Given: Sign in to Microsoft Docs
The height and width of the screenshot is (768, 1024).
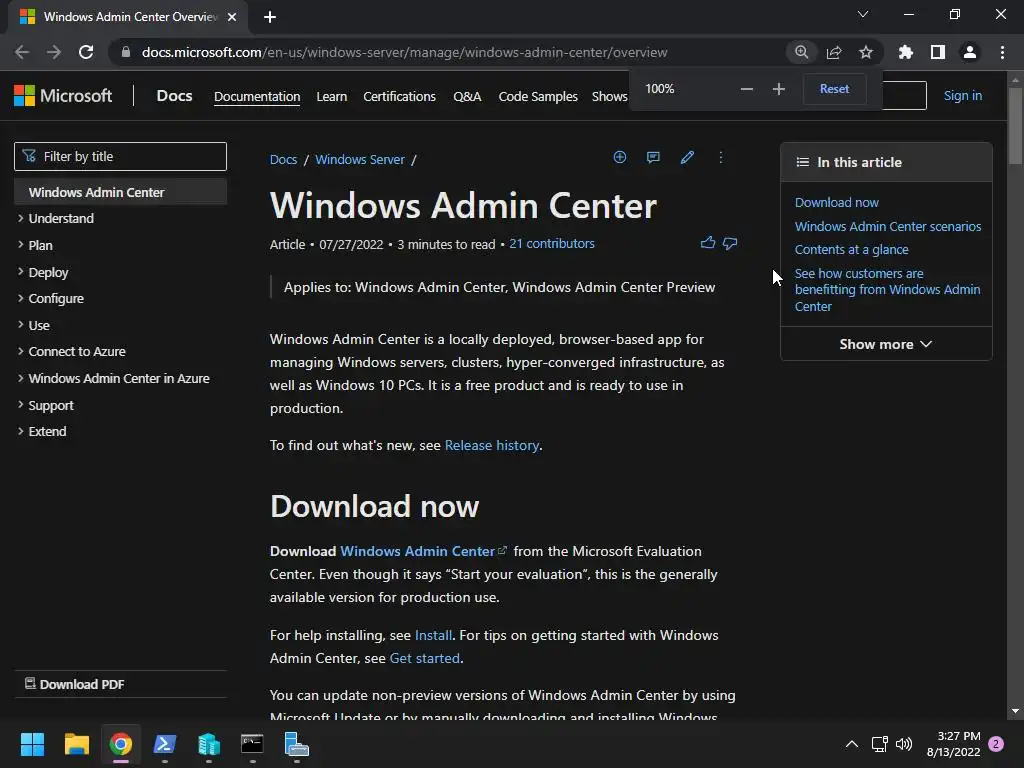Looking at the screenshot, I should (963, 95).
